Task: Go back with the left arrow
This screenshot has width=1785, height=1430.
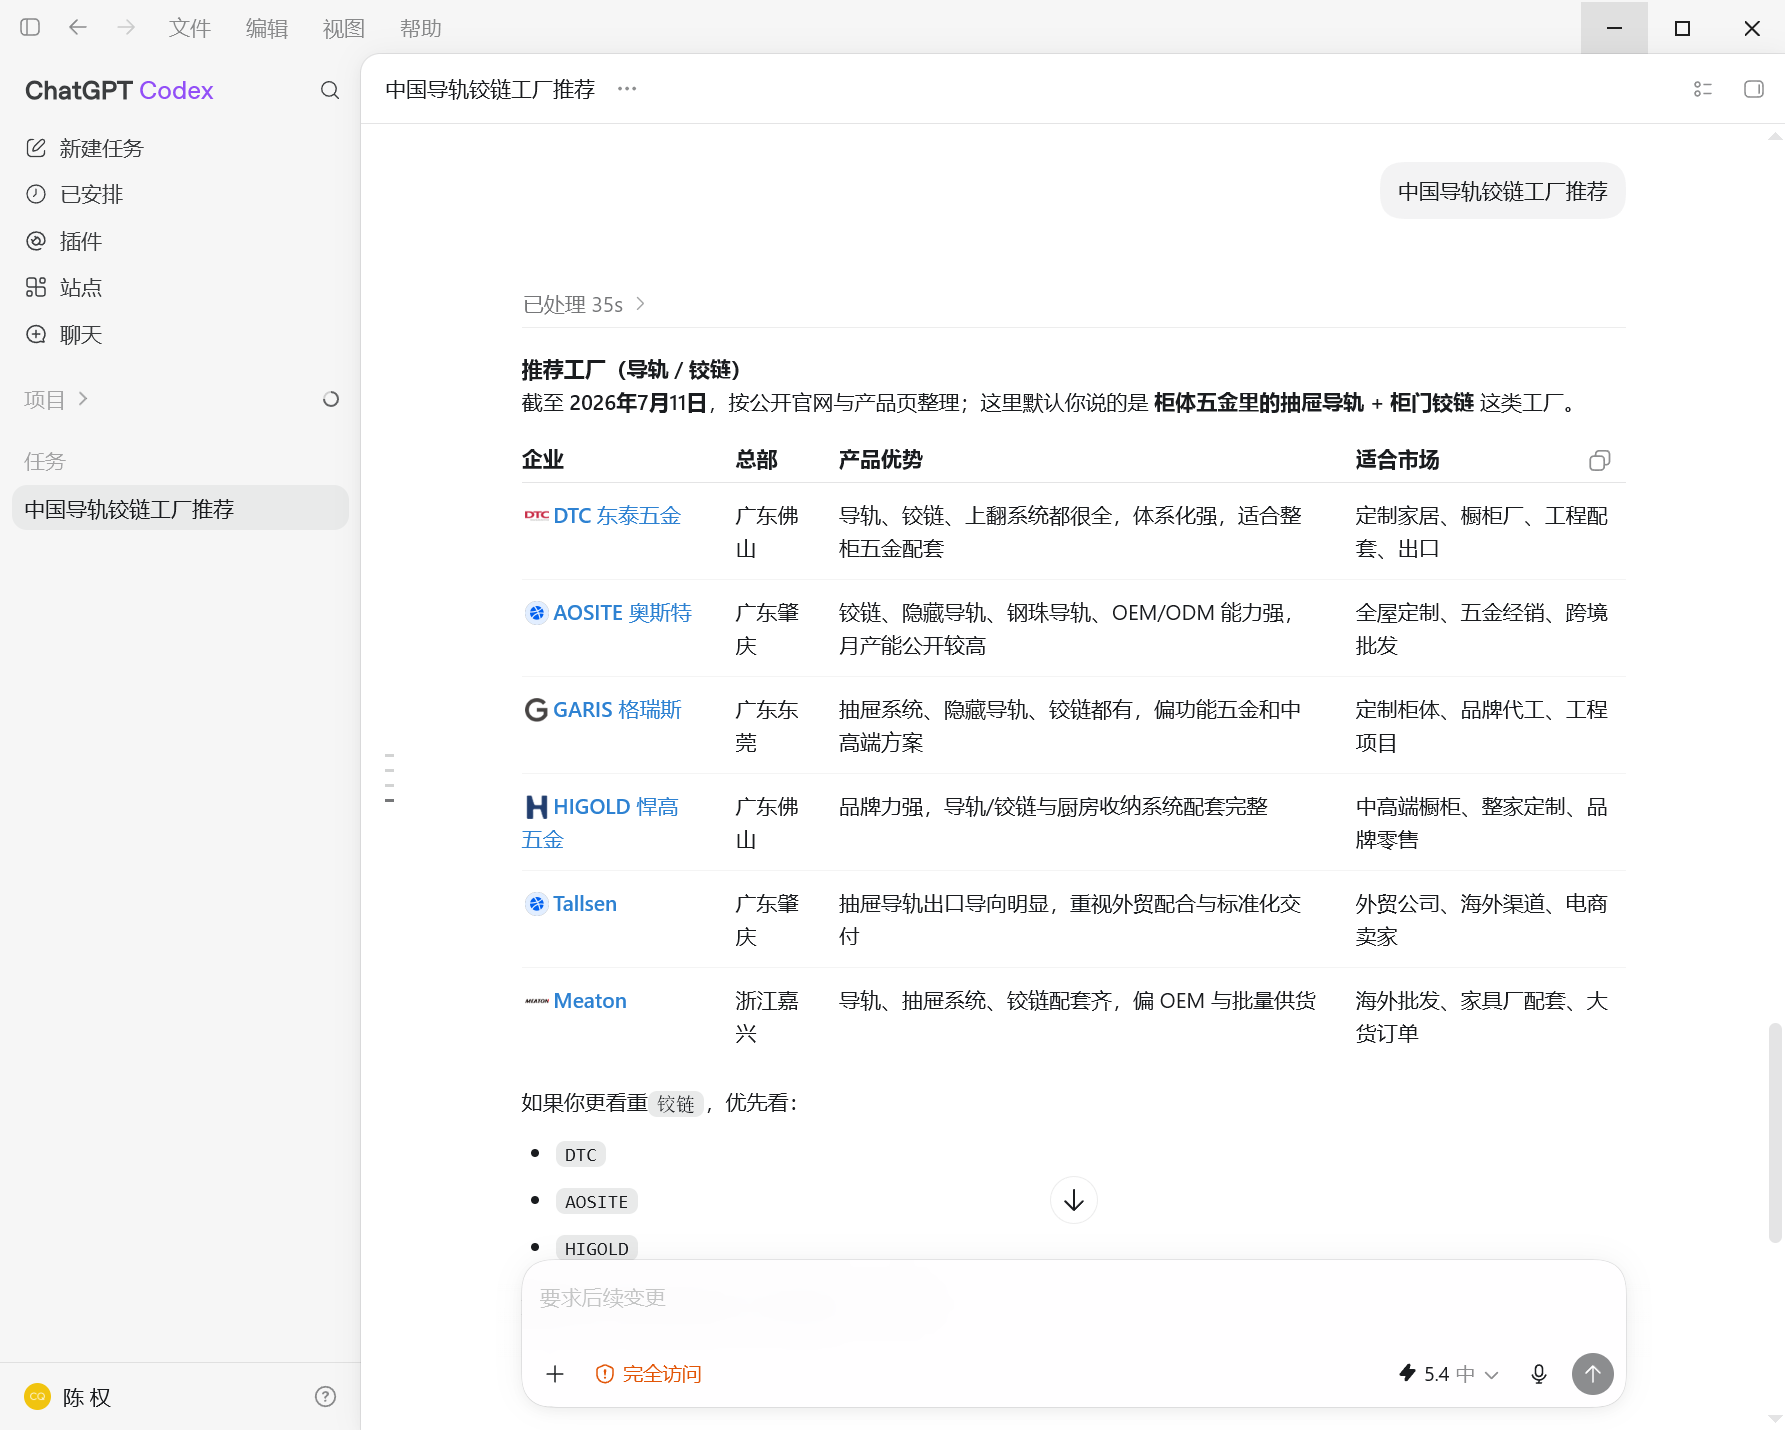Action: pos(78,28)
